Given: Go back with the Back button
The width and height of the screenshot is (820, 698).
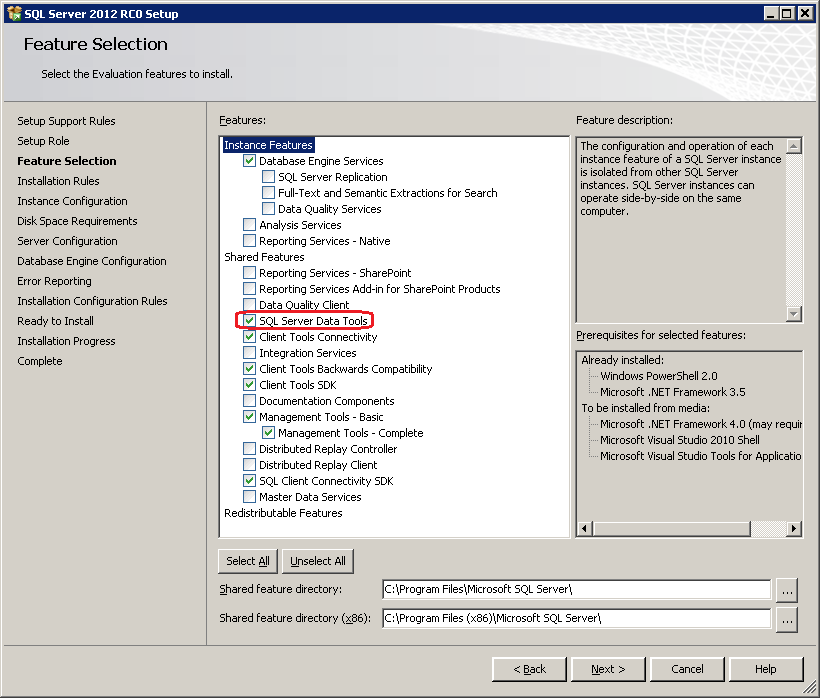Looking at the screenshot, I should pyautogui.click(x=529, y=669).
